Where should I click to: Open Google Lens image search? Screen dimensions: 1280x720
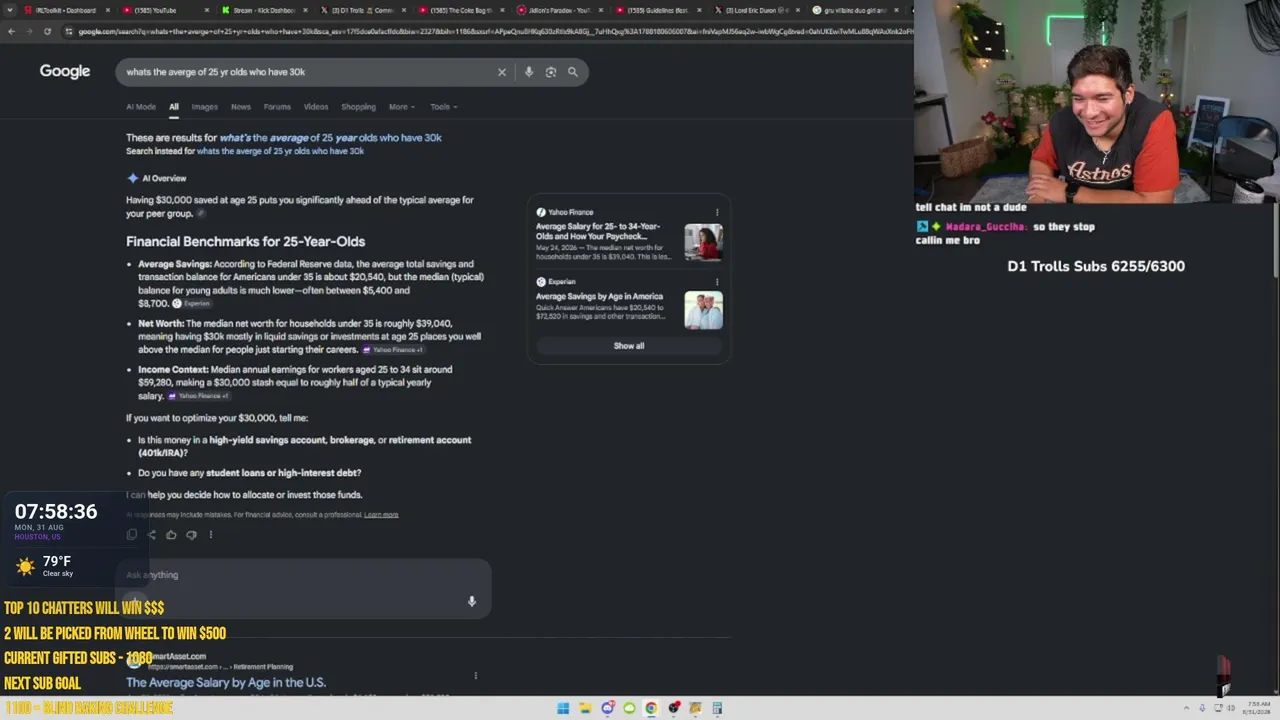551,72
